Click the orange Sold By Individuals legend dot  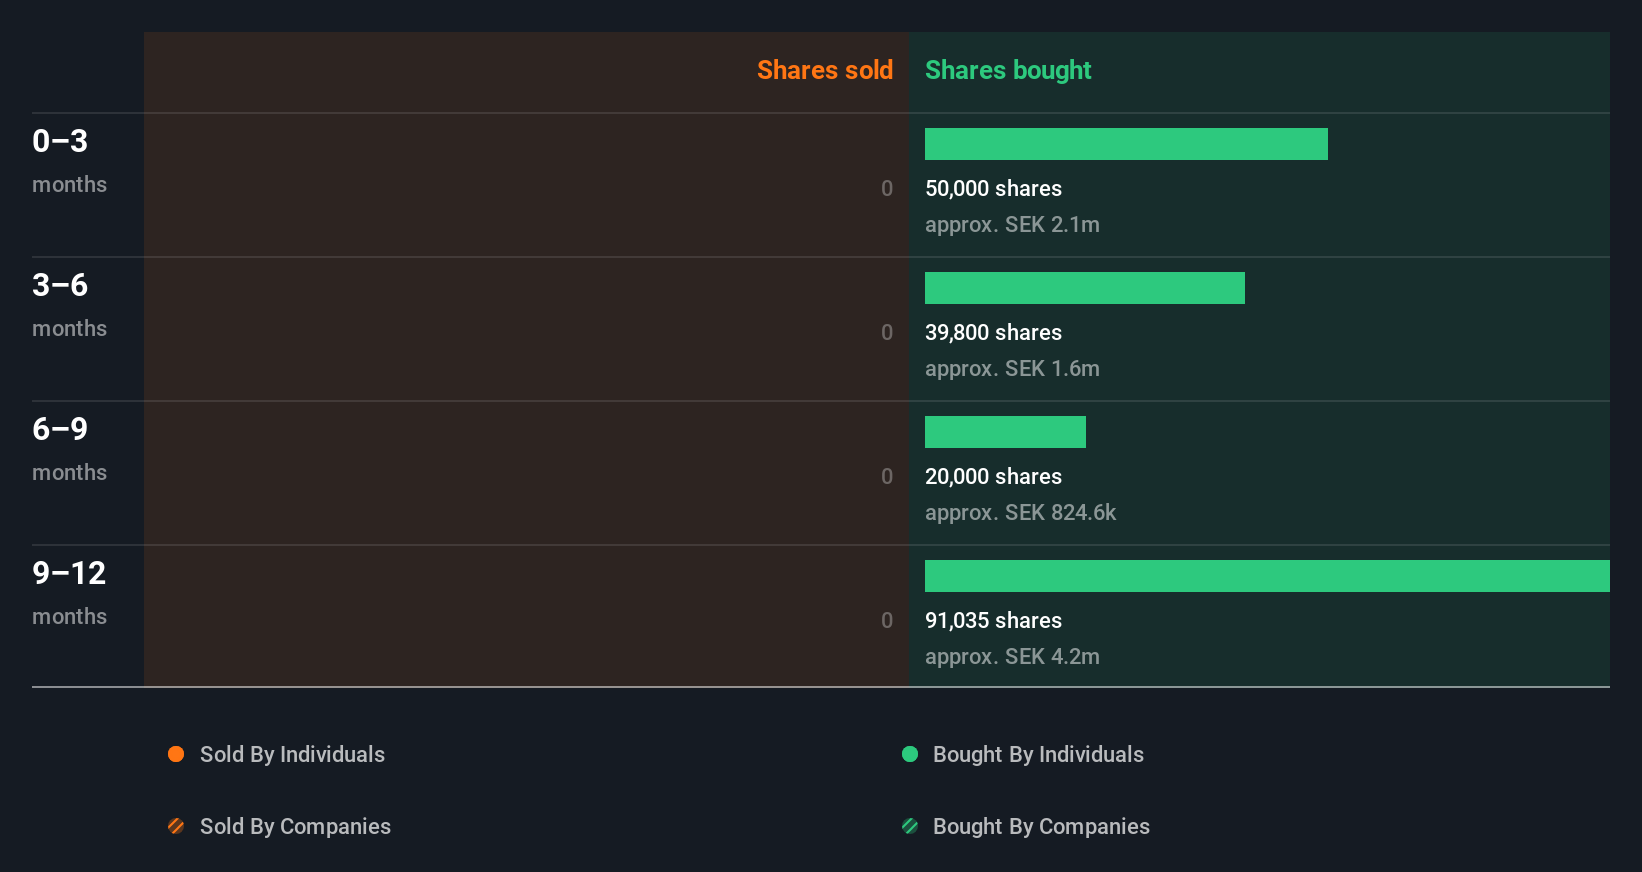176,754
